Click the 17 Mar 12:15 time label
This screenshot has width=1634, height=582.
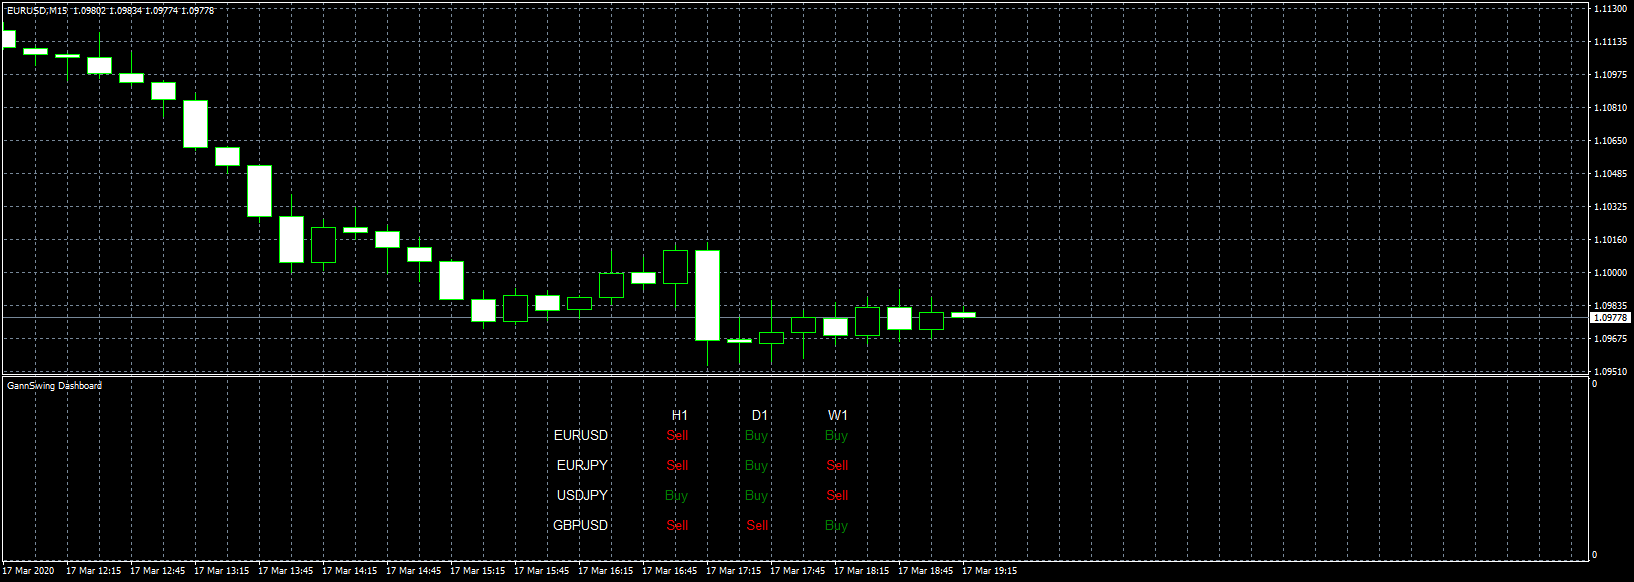[x=93, y=571]
